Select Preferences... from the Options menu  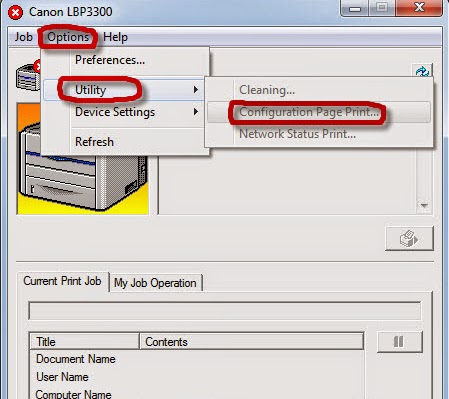[110, 60]
